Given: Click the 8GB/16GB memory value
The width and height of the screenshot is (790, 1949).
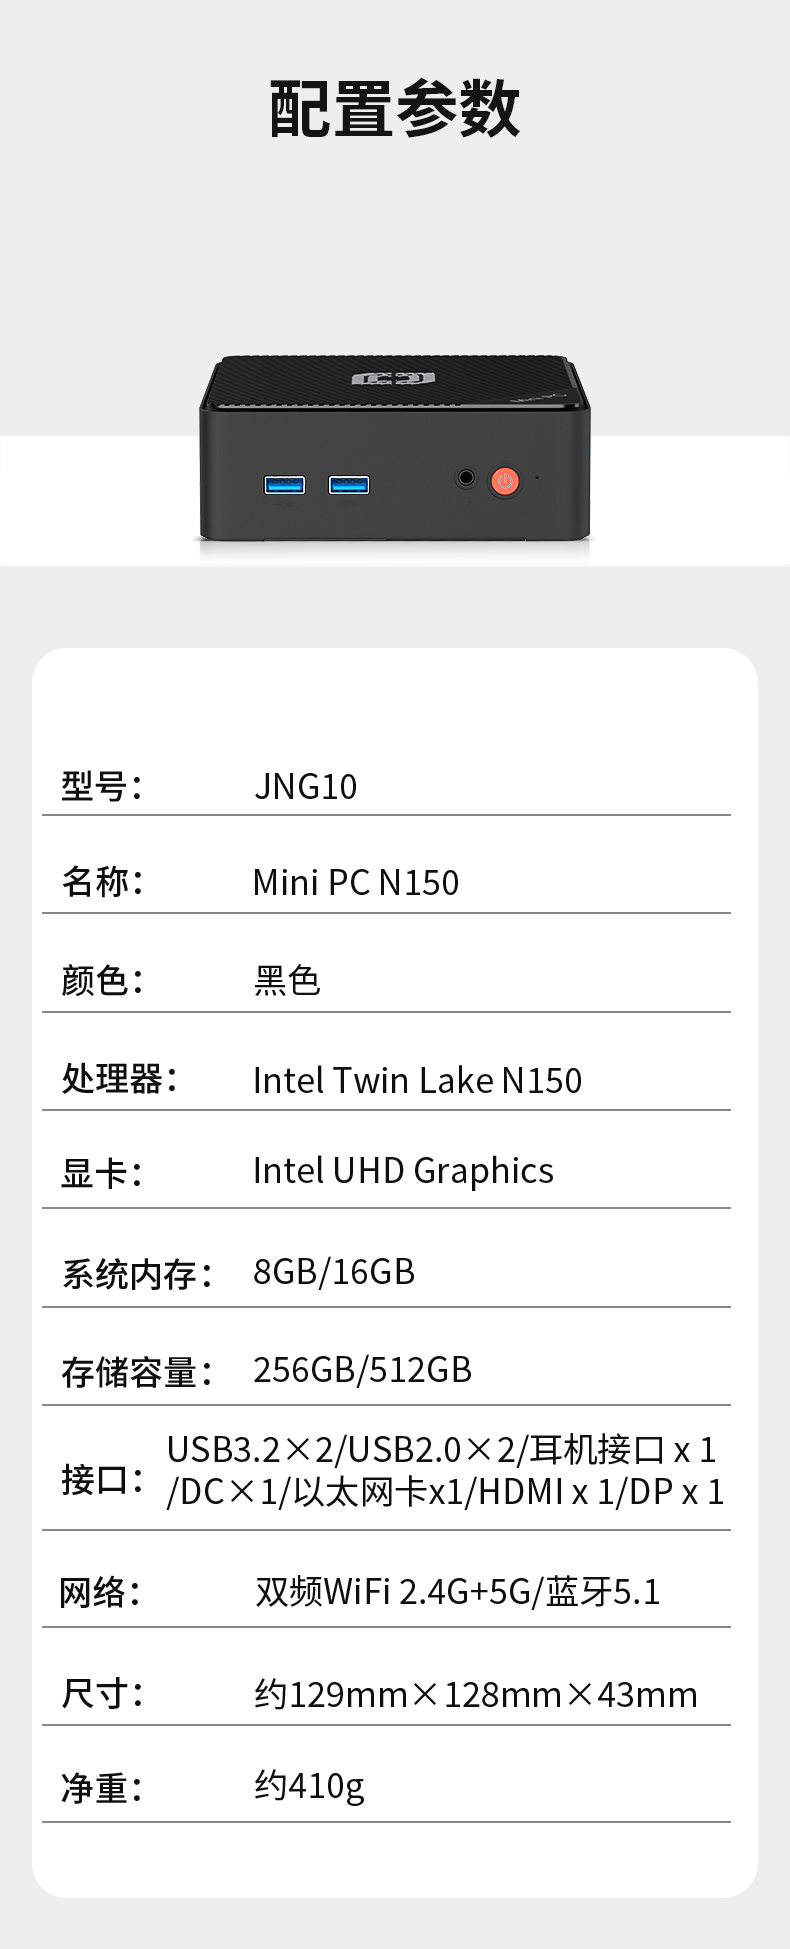Looking at the screenshot, I should (334, 1272).
